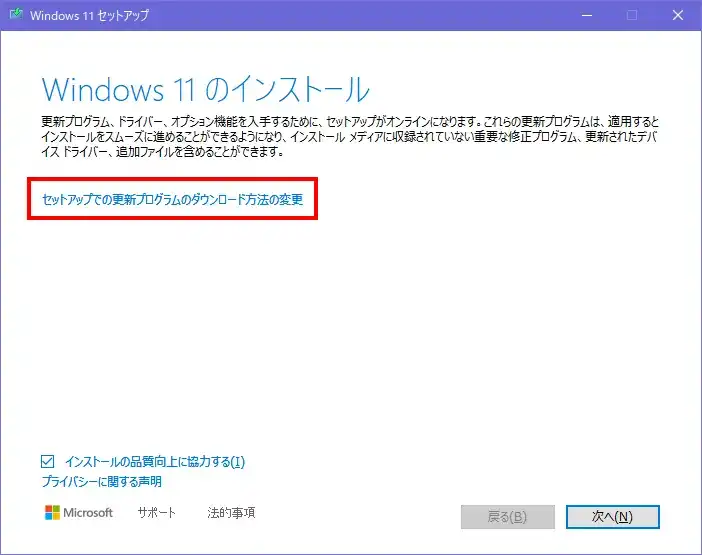The height and width of the screenshot is (555, 702).
Task: Open the サポート link
Action: point(156,513)
